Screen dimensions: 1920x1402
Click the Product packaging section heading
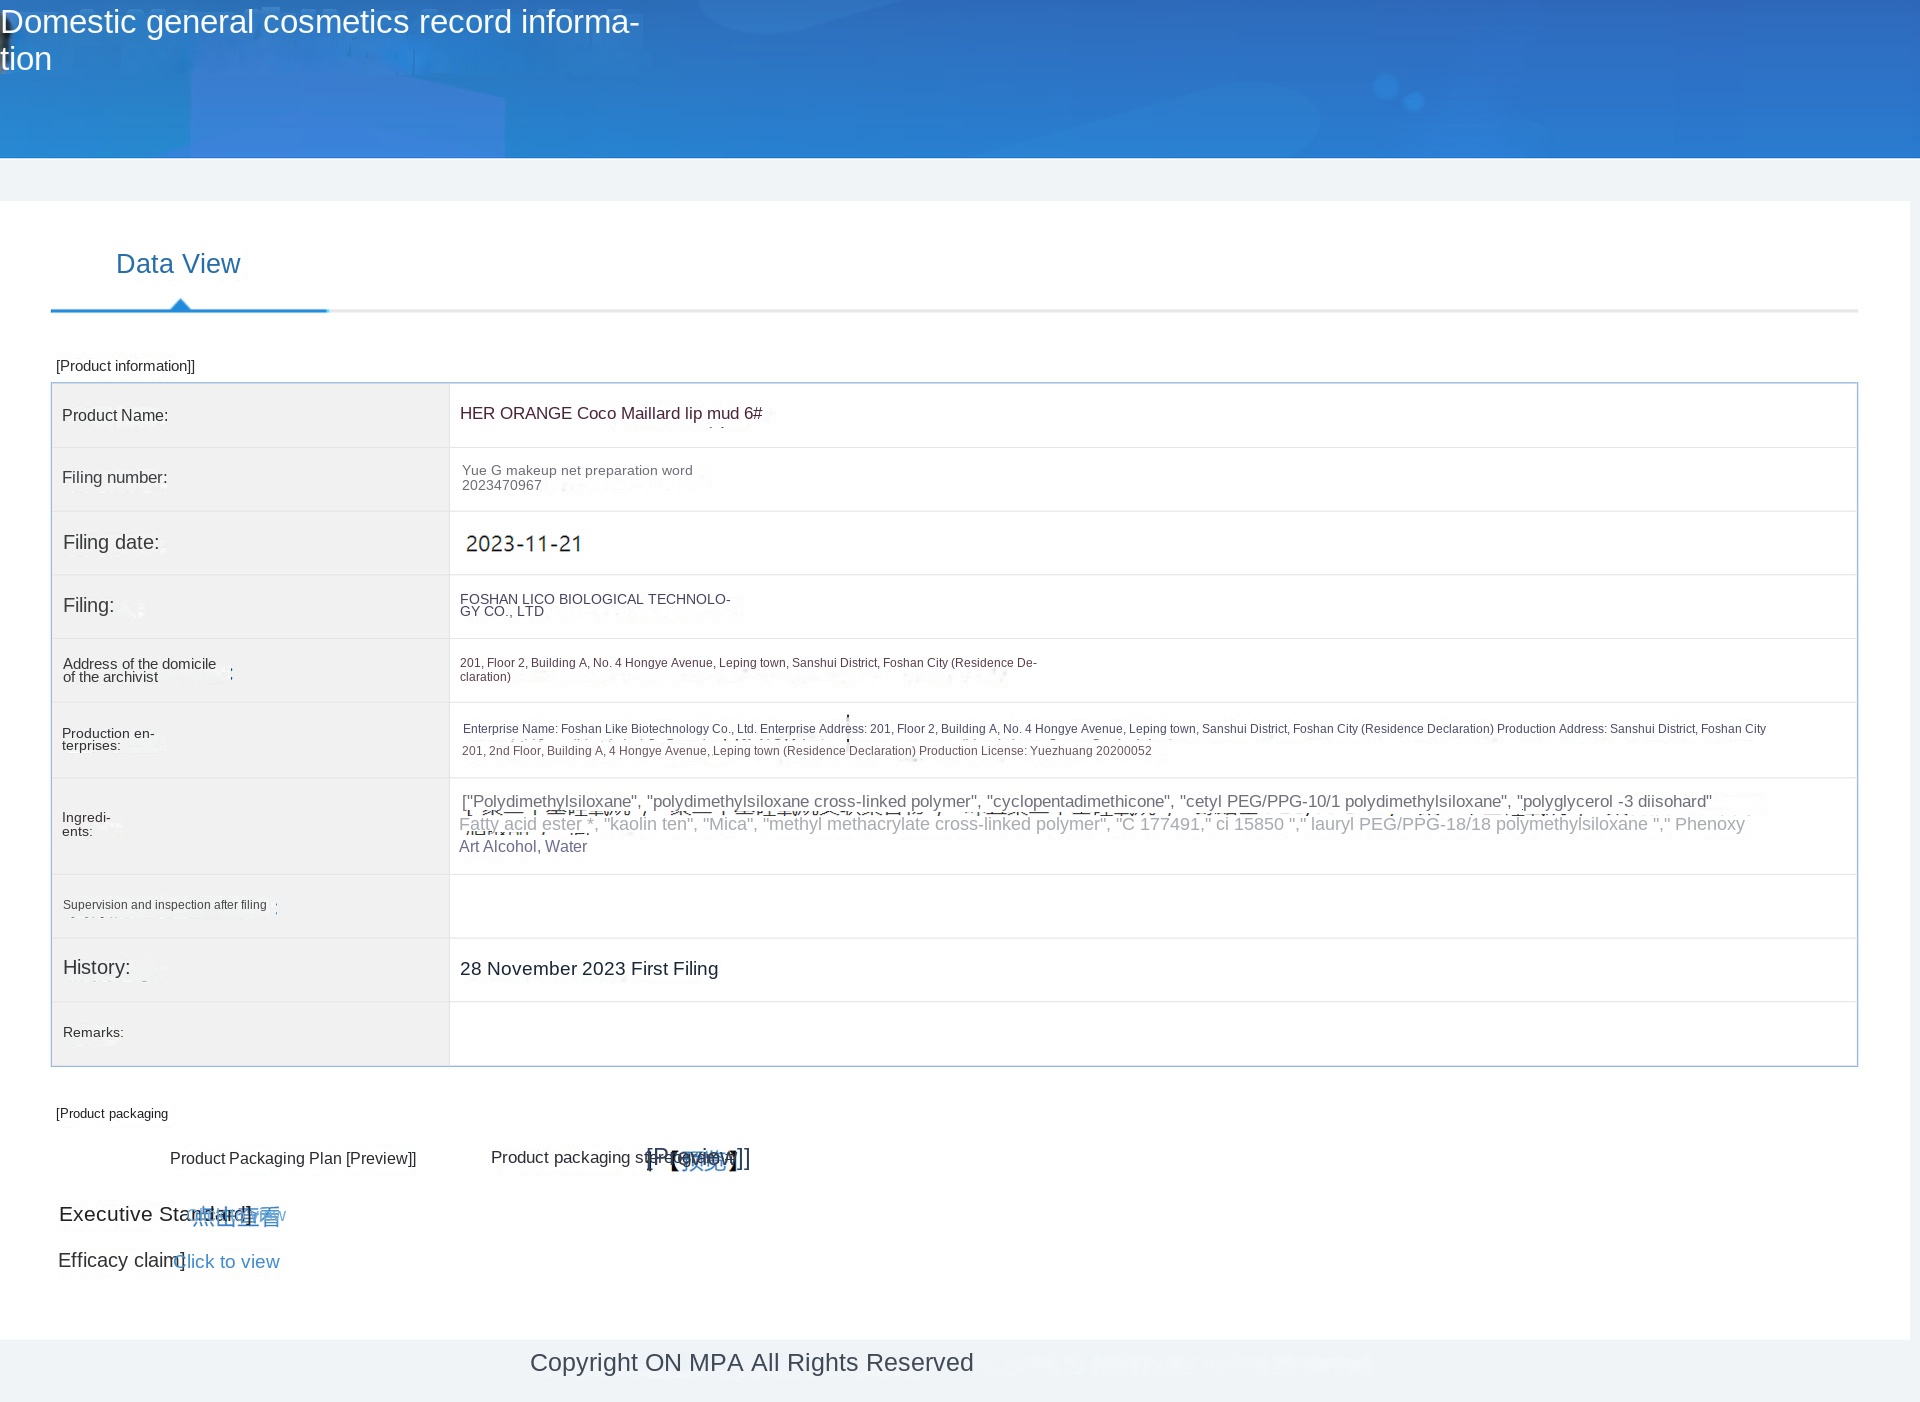point(112,1114)
